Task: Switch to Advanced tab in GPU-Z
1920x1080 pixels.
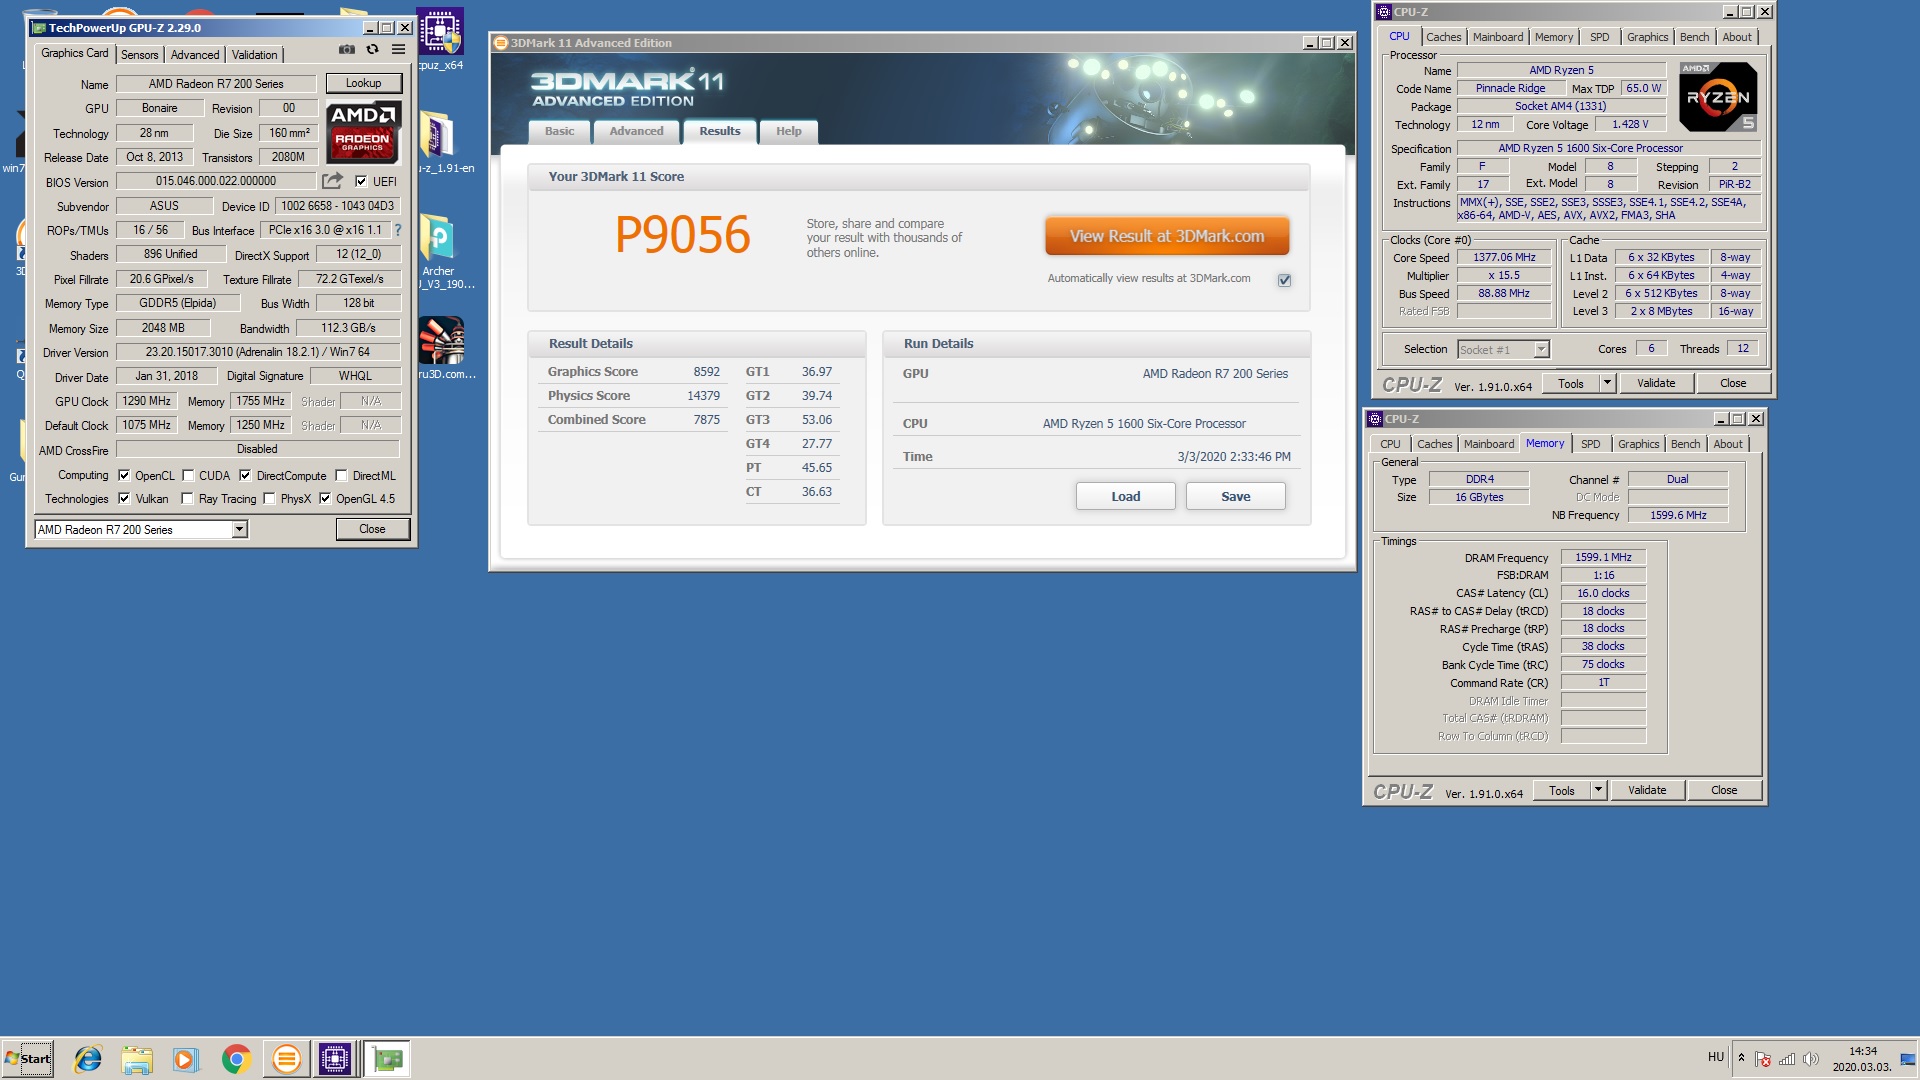Action: (x=195, y=55)
